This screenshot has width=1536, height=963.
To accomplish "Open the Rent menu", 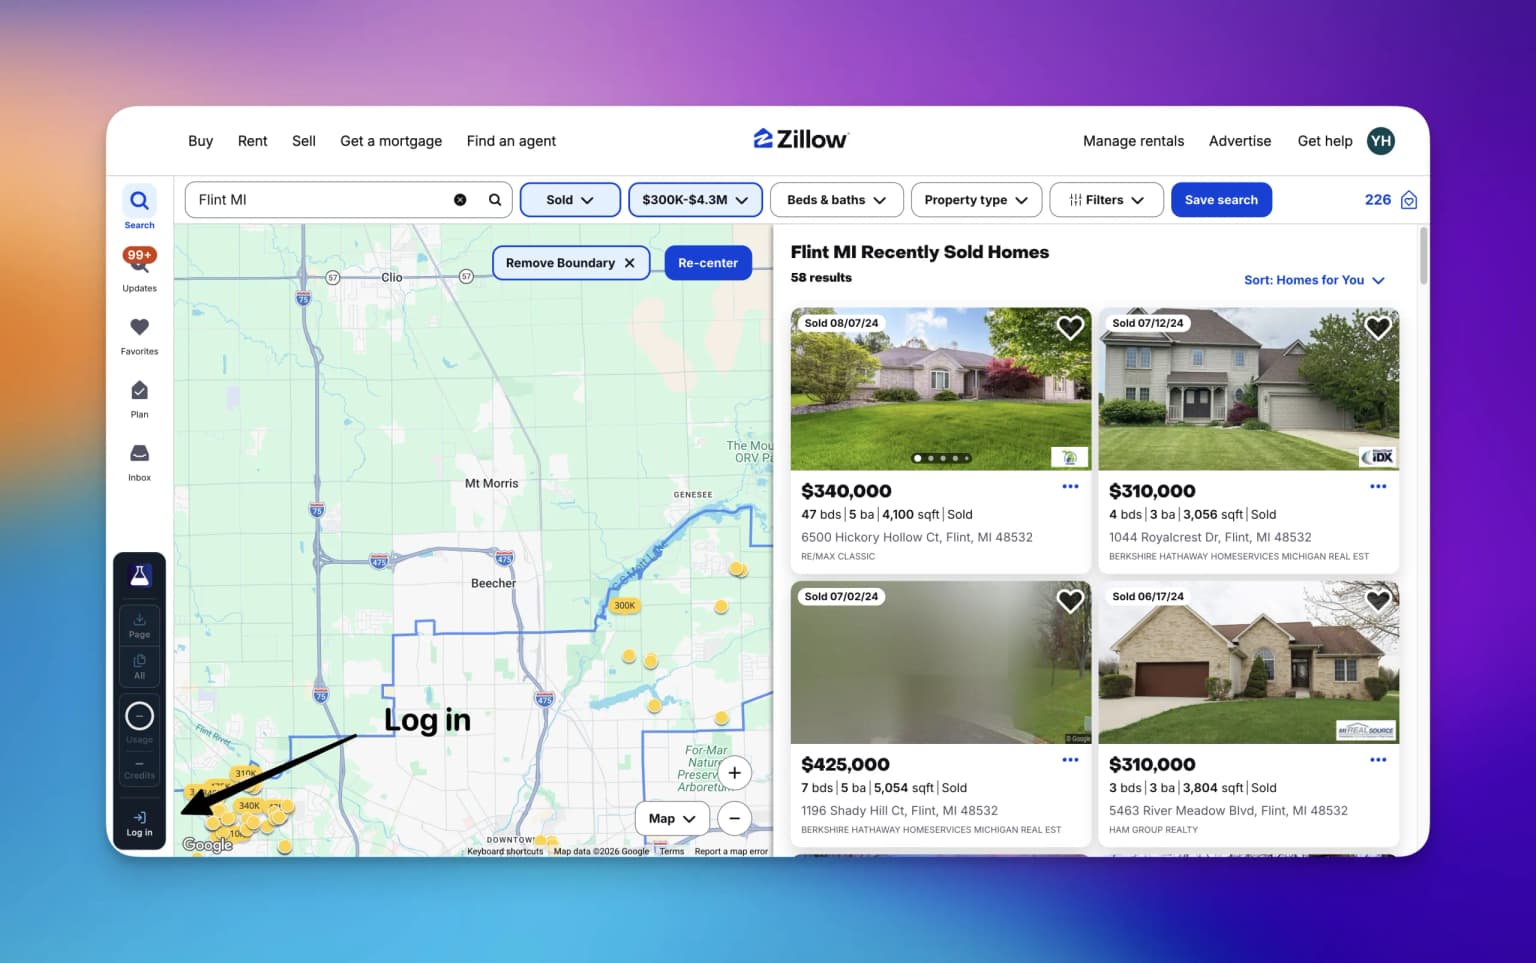I will 252,141.
